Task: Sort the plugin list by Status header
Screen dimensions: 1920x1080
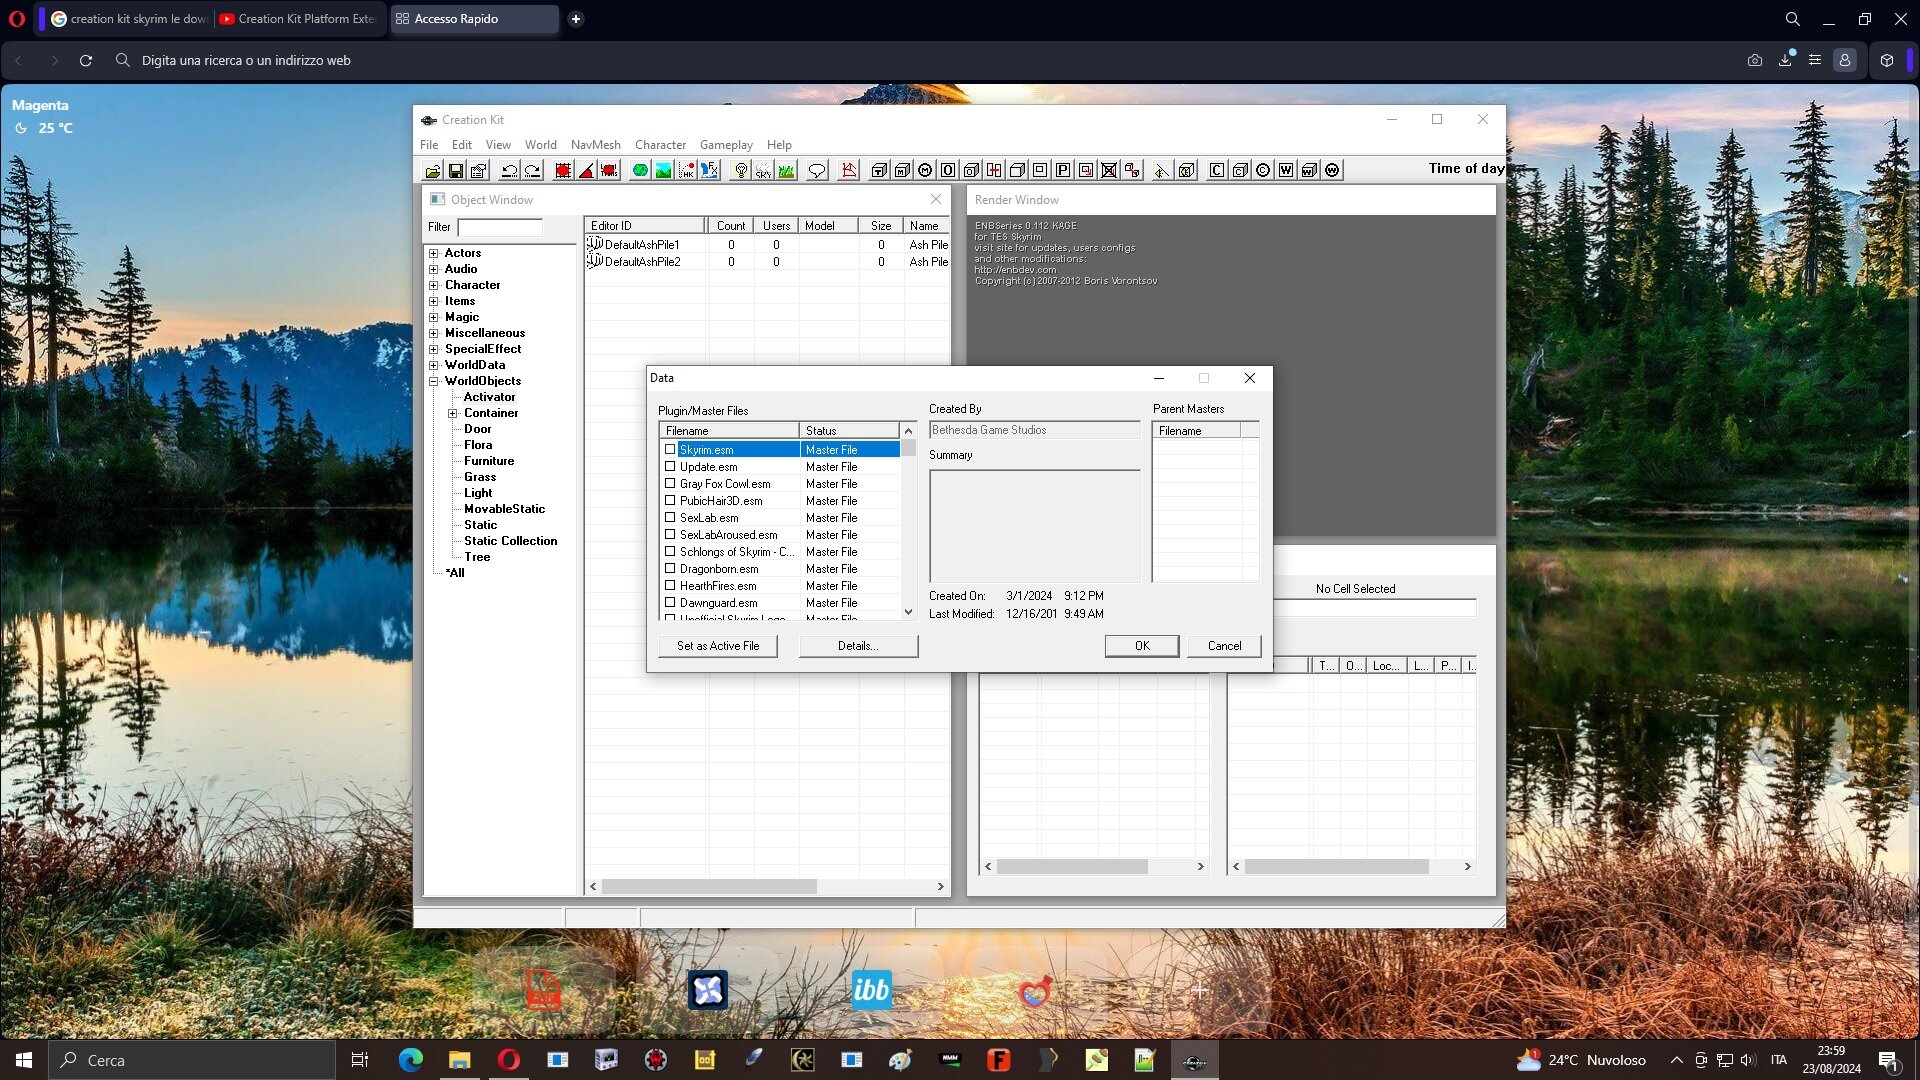Action: pyautogui.click(x=849, y=431)
